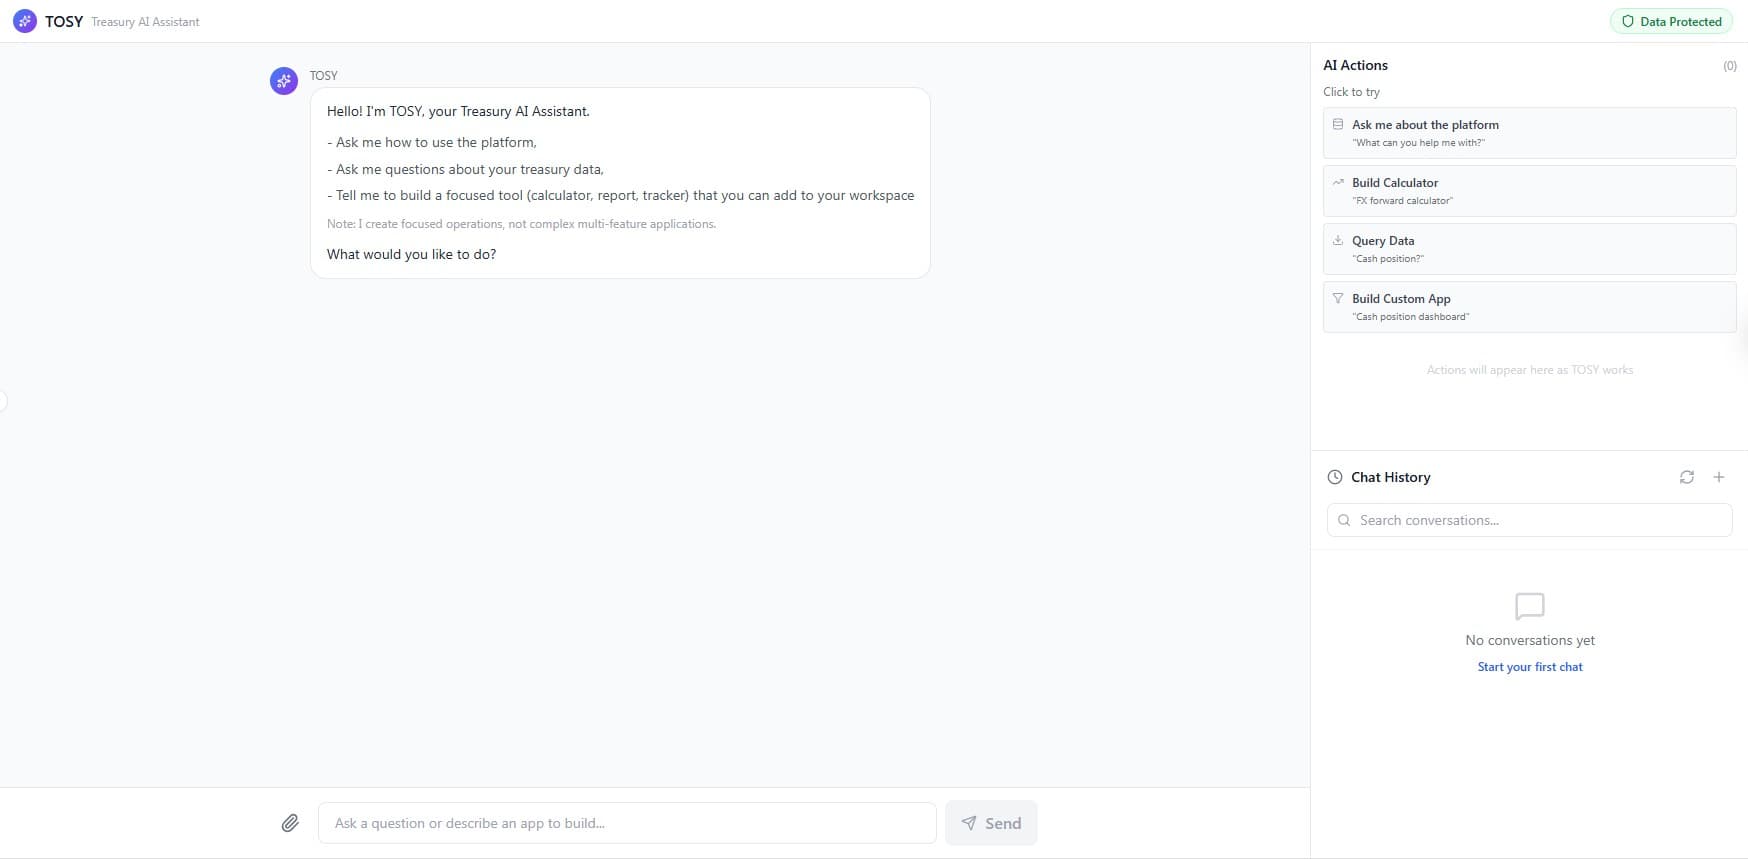Click 'Start your first chat' link
The height and width of the screenshot is (859, 1748).
point(1529,666)
